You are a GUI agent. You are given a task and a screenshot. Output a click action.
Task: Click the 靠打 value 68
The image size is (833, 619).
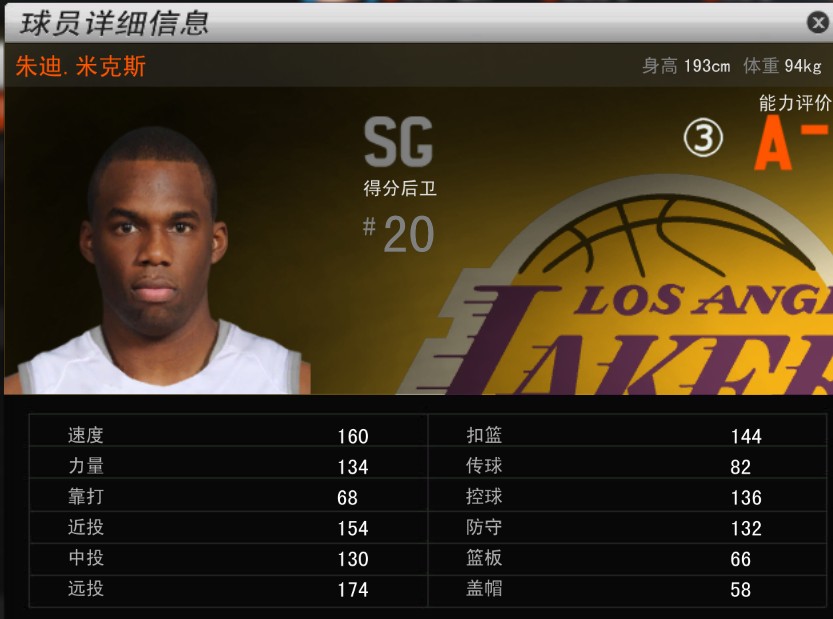pos(347,498)
